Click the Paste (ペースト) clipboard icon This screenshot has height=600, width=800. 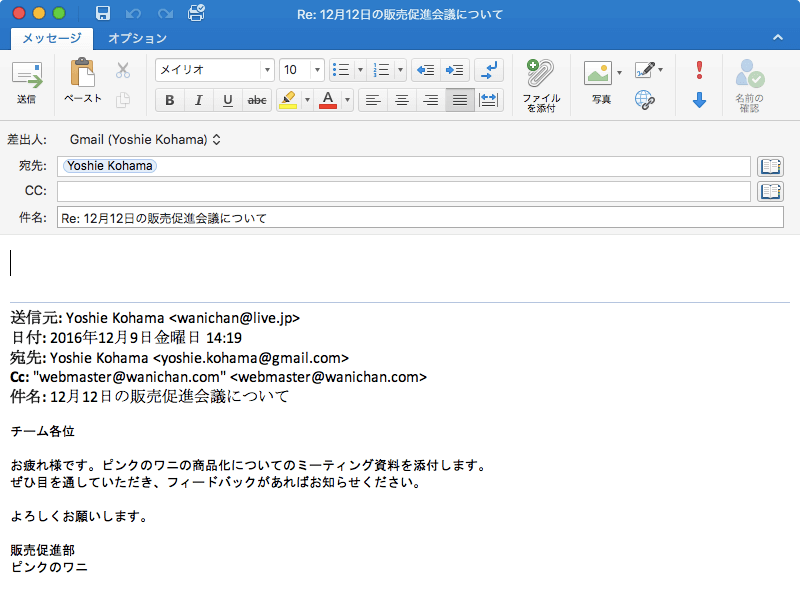coord(82,74)
